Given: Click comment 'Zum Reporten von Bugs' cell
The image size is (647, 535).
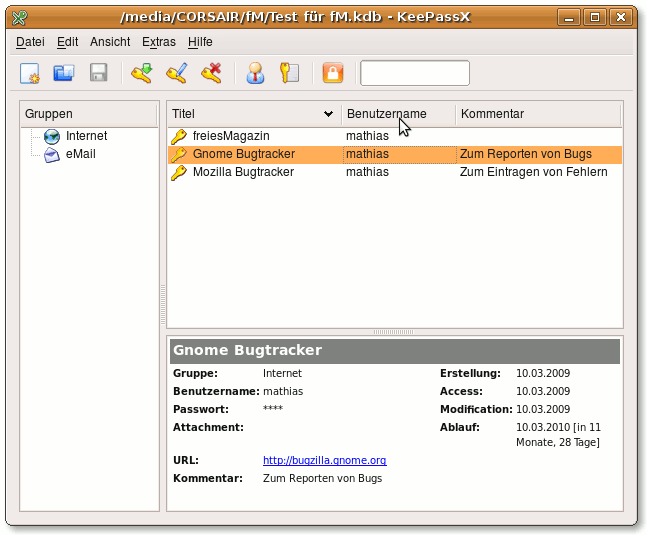Looking at the screenshot, I should pyautogui.click(x=526, y=154).
